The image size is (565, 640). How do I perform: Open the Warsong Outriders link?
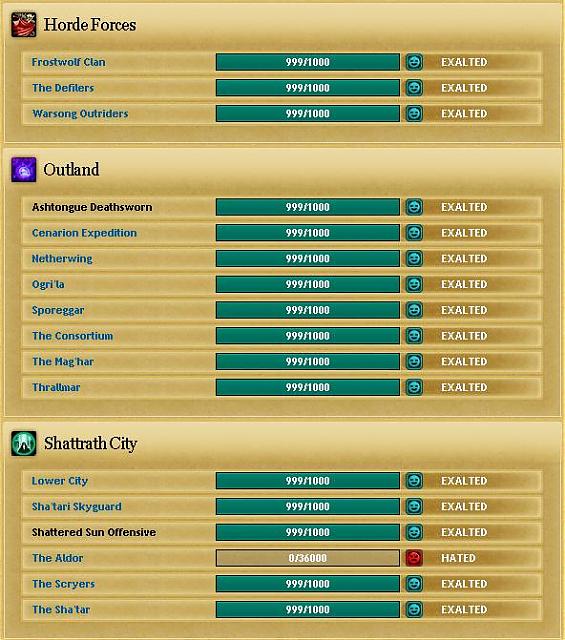pyautogui.click(x=80, y=113)
